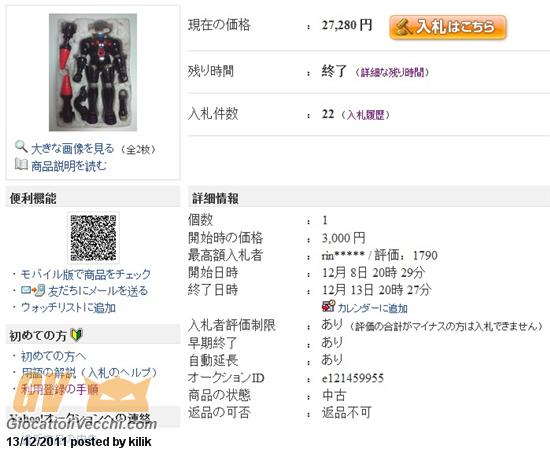The height and width of the screenshot is (449, 550).
Task: Open the robot toy product thumbnail
Action: 93,72
